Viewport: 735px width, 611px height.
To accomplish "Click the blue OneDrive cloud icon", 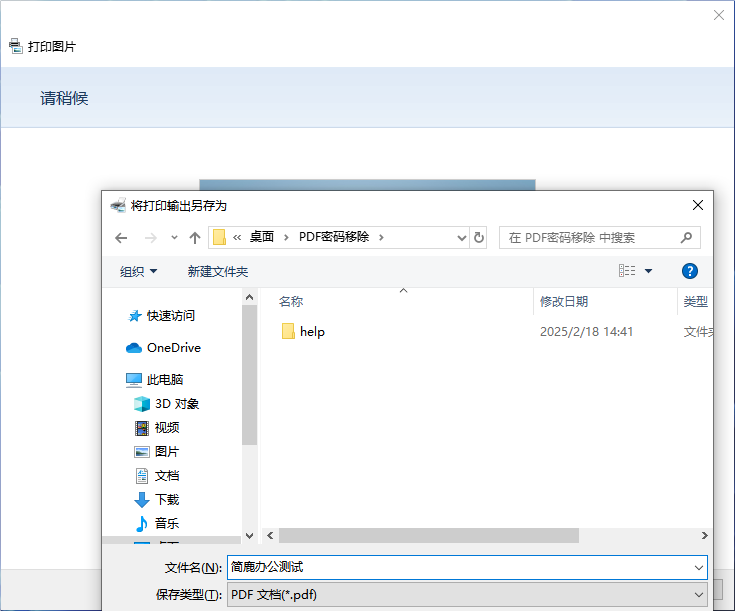I will pos(134,348).
